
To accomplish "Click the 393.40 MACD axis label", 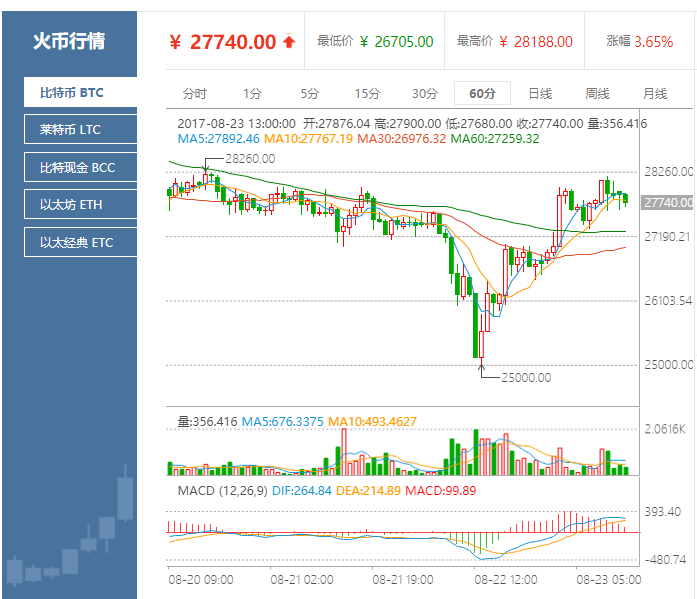I will [663, 512].
